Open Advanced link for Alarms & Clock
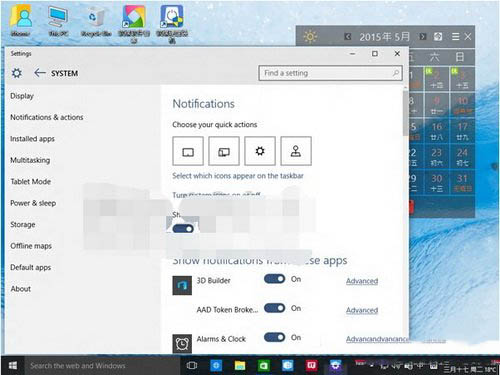This screenshot has height=375, width=500. click(x=378, y=339)
